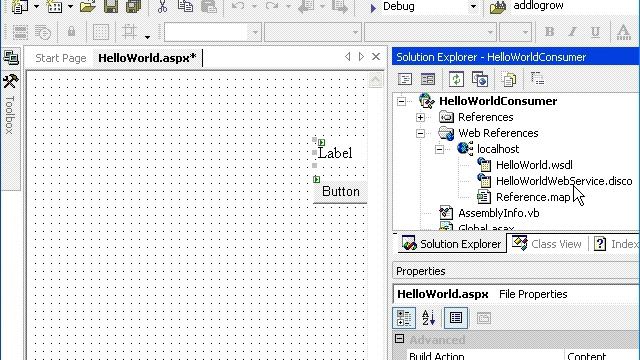Click the Undo toolbar icon
This screenshot has width=640, height=360.
pyautogui.click(x=238, y=7)
